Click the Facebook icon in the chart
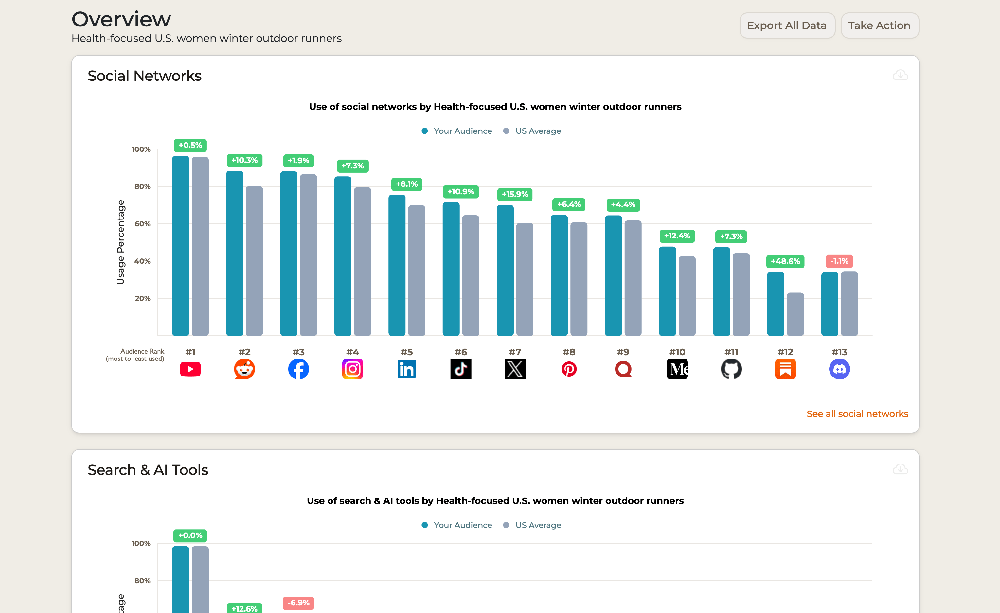1000x613 pixels. pyautogui.click(x=299, y=368)
